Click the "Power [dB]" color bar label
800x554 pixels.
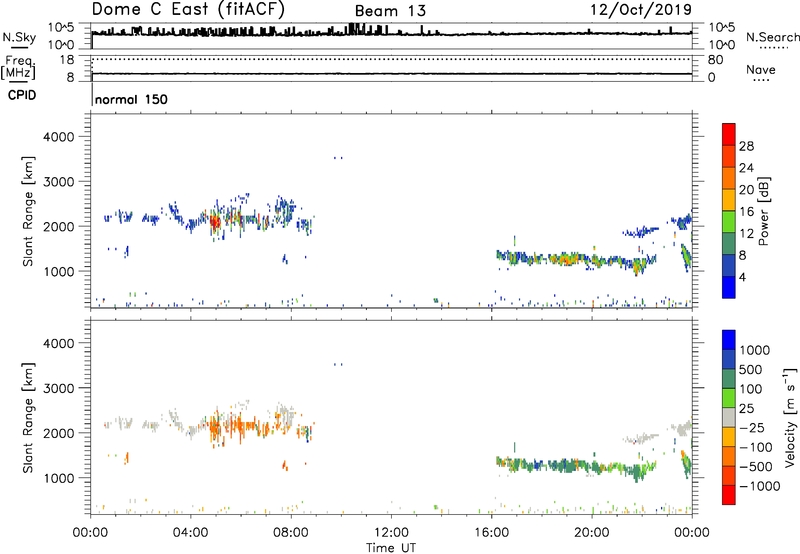tap(763, 211)
